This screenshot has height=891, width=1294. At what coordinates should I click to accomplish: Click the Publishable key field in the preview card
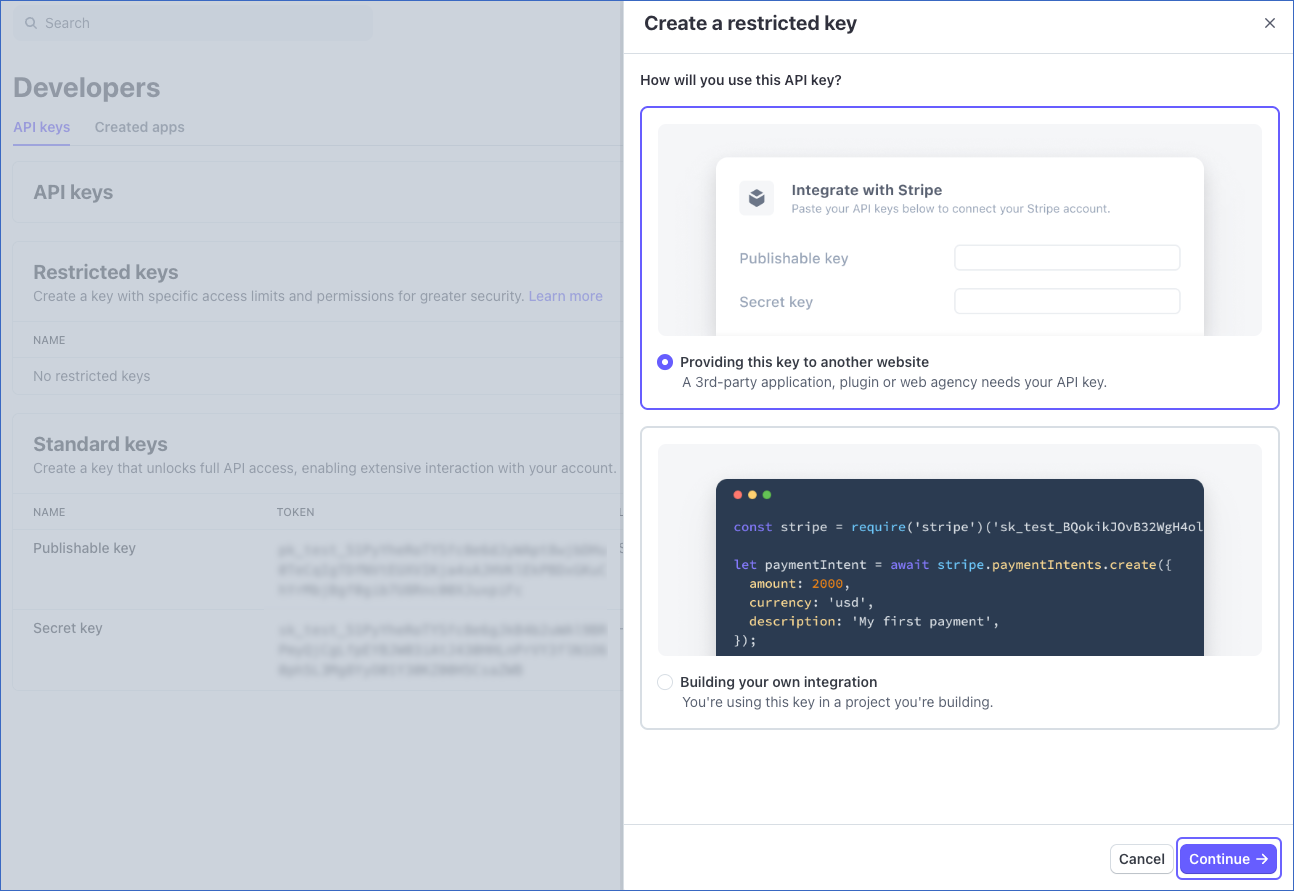1066,257
